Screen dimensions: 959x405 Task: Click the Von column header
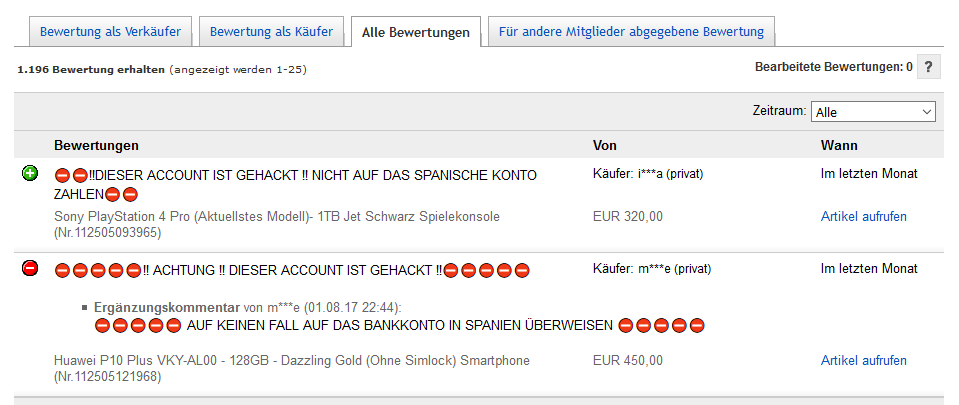605,145
